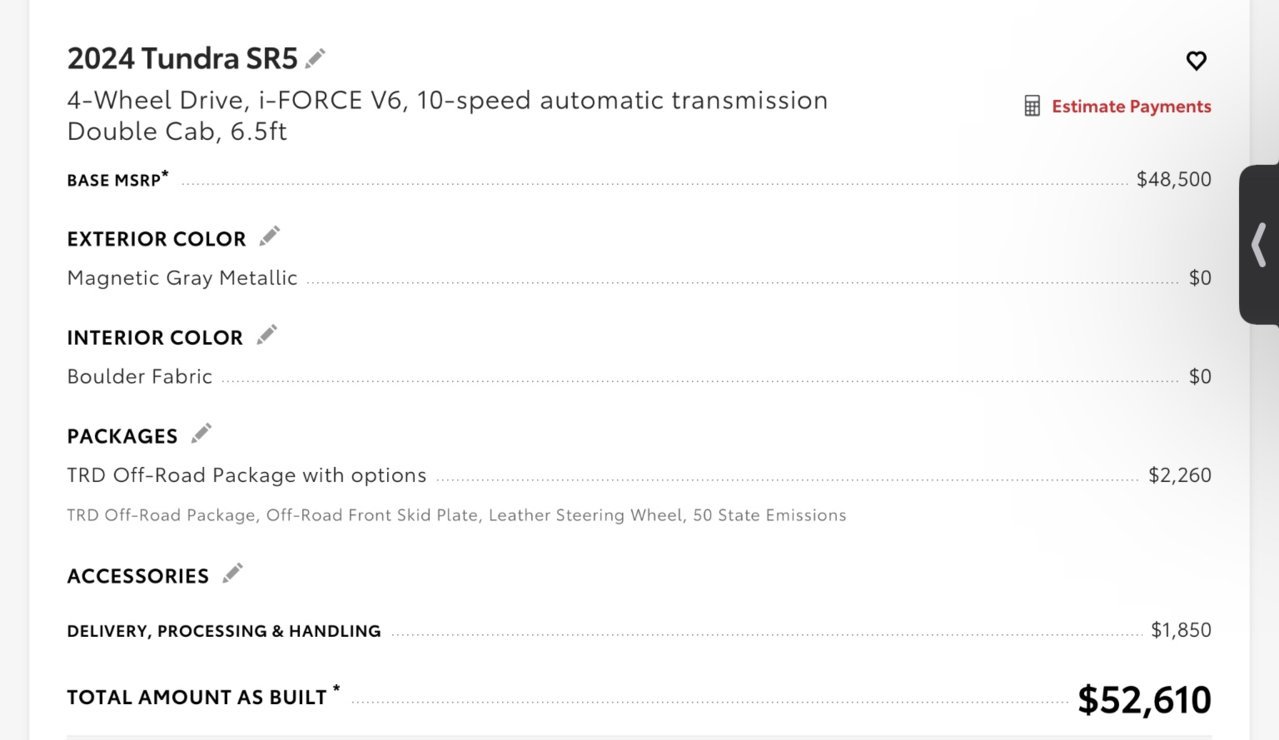The height and width of the screenshot is (740, 1279).
Task: Click the calculator icon beside Estimate Payments
Action: (x=1032, y=106)
